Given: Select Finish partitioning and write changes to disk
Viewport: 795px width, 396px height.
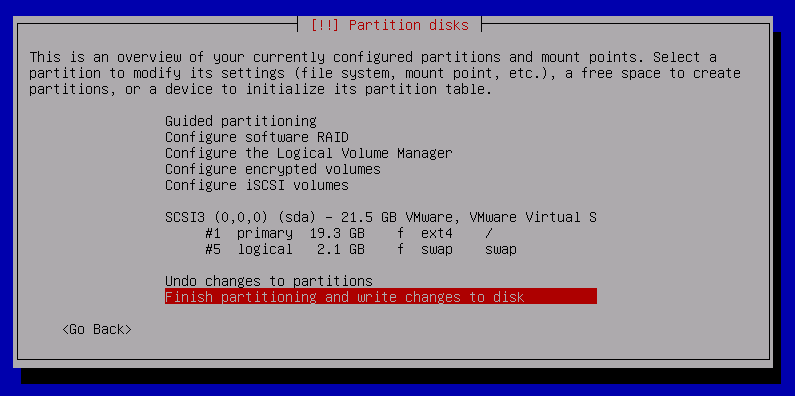Looking at the screenshot, I should pyautogui.click(x=381, y=297).
